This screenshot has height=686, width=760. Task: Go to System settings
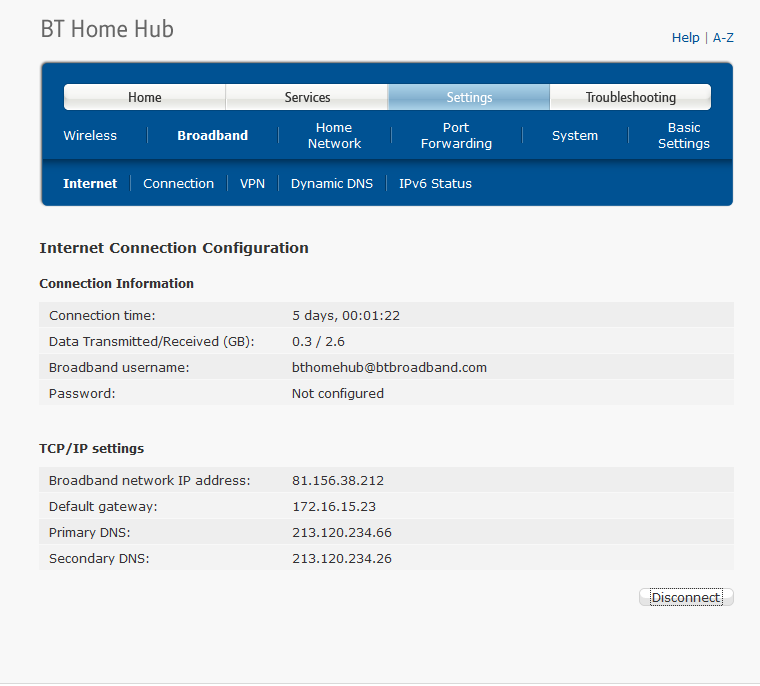point(575,135)
